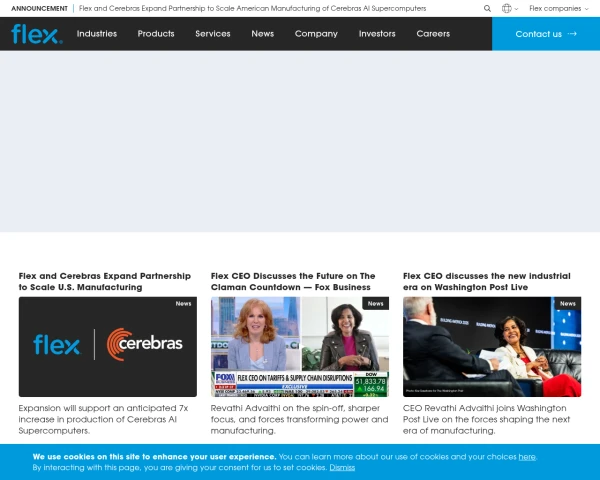Click the Fox Business interview thumbnail
Image resolution: width=600 pixels, height=480 pixels.
(x=300, y=346)
